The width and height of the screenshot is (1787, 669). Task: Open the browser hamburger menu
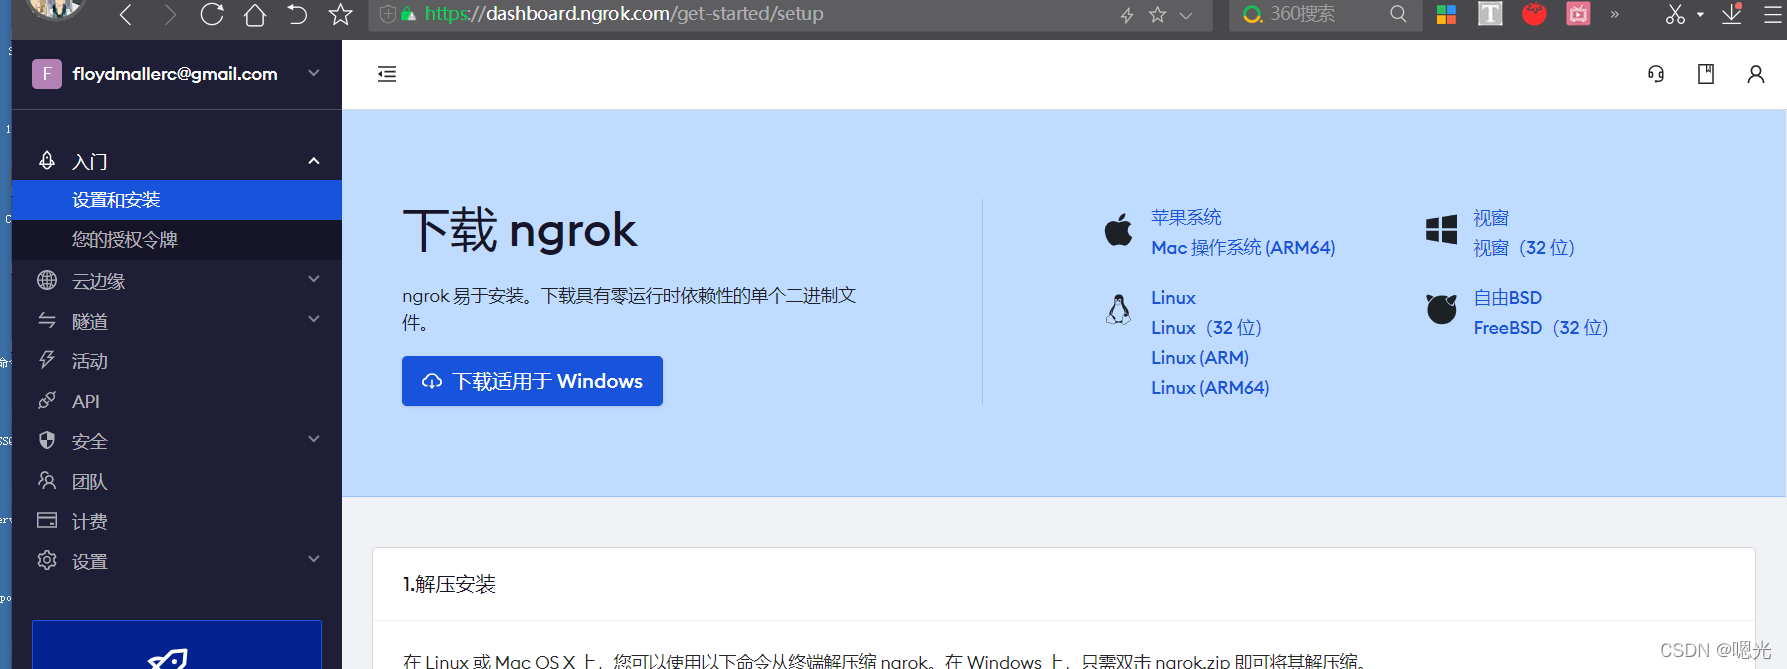pos(1773,14)
